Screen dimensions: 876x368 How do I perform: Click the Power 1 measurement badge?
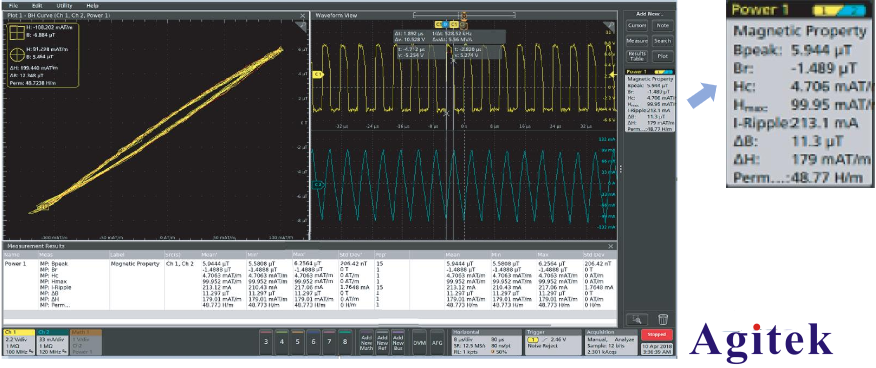click(649, 101)
